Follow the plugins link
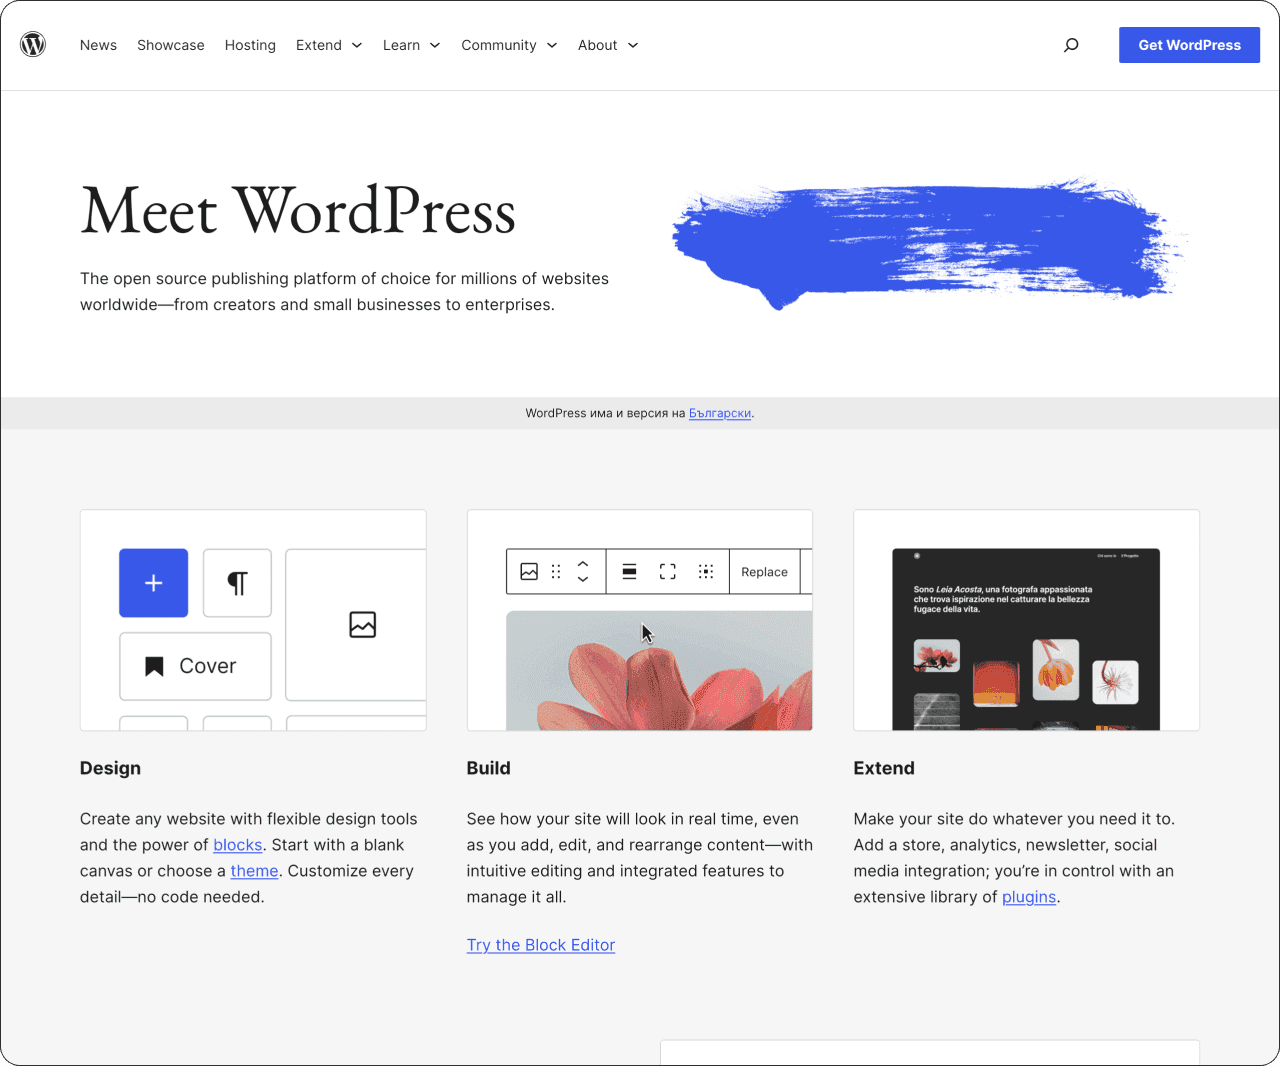 click(1029, 897)
